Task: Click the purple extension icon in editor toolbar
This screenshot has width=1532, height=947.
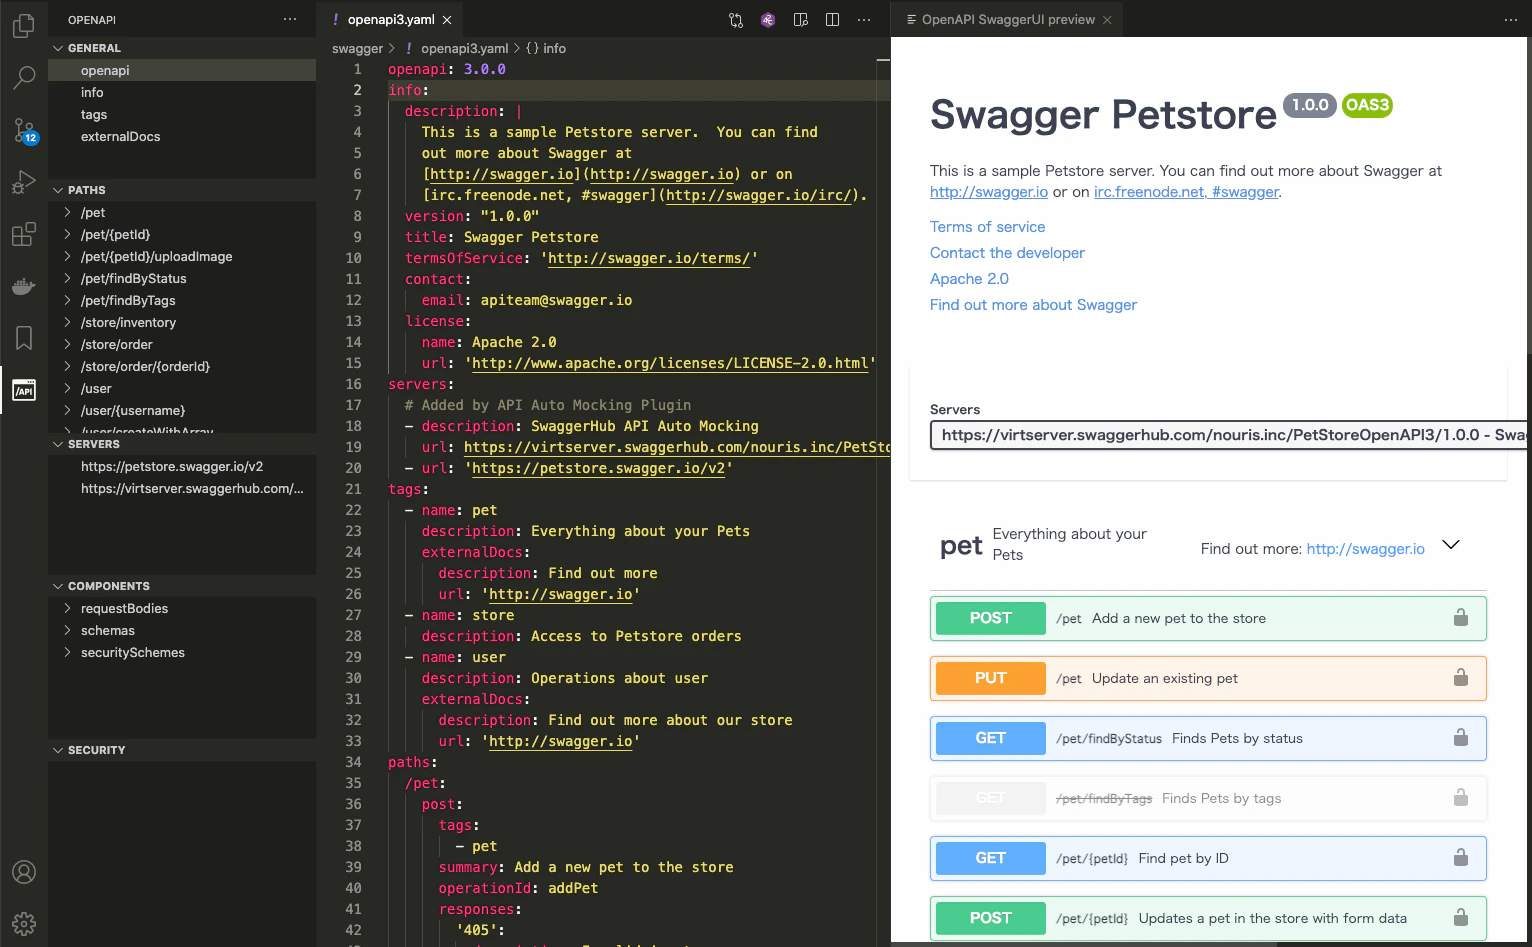Action: [x=768, y=20]
